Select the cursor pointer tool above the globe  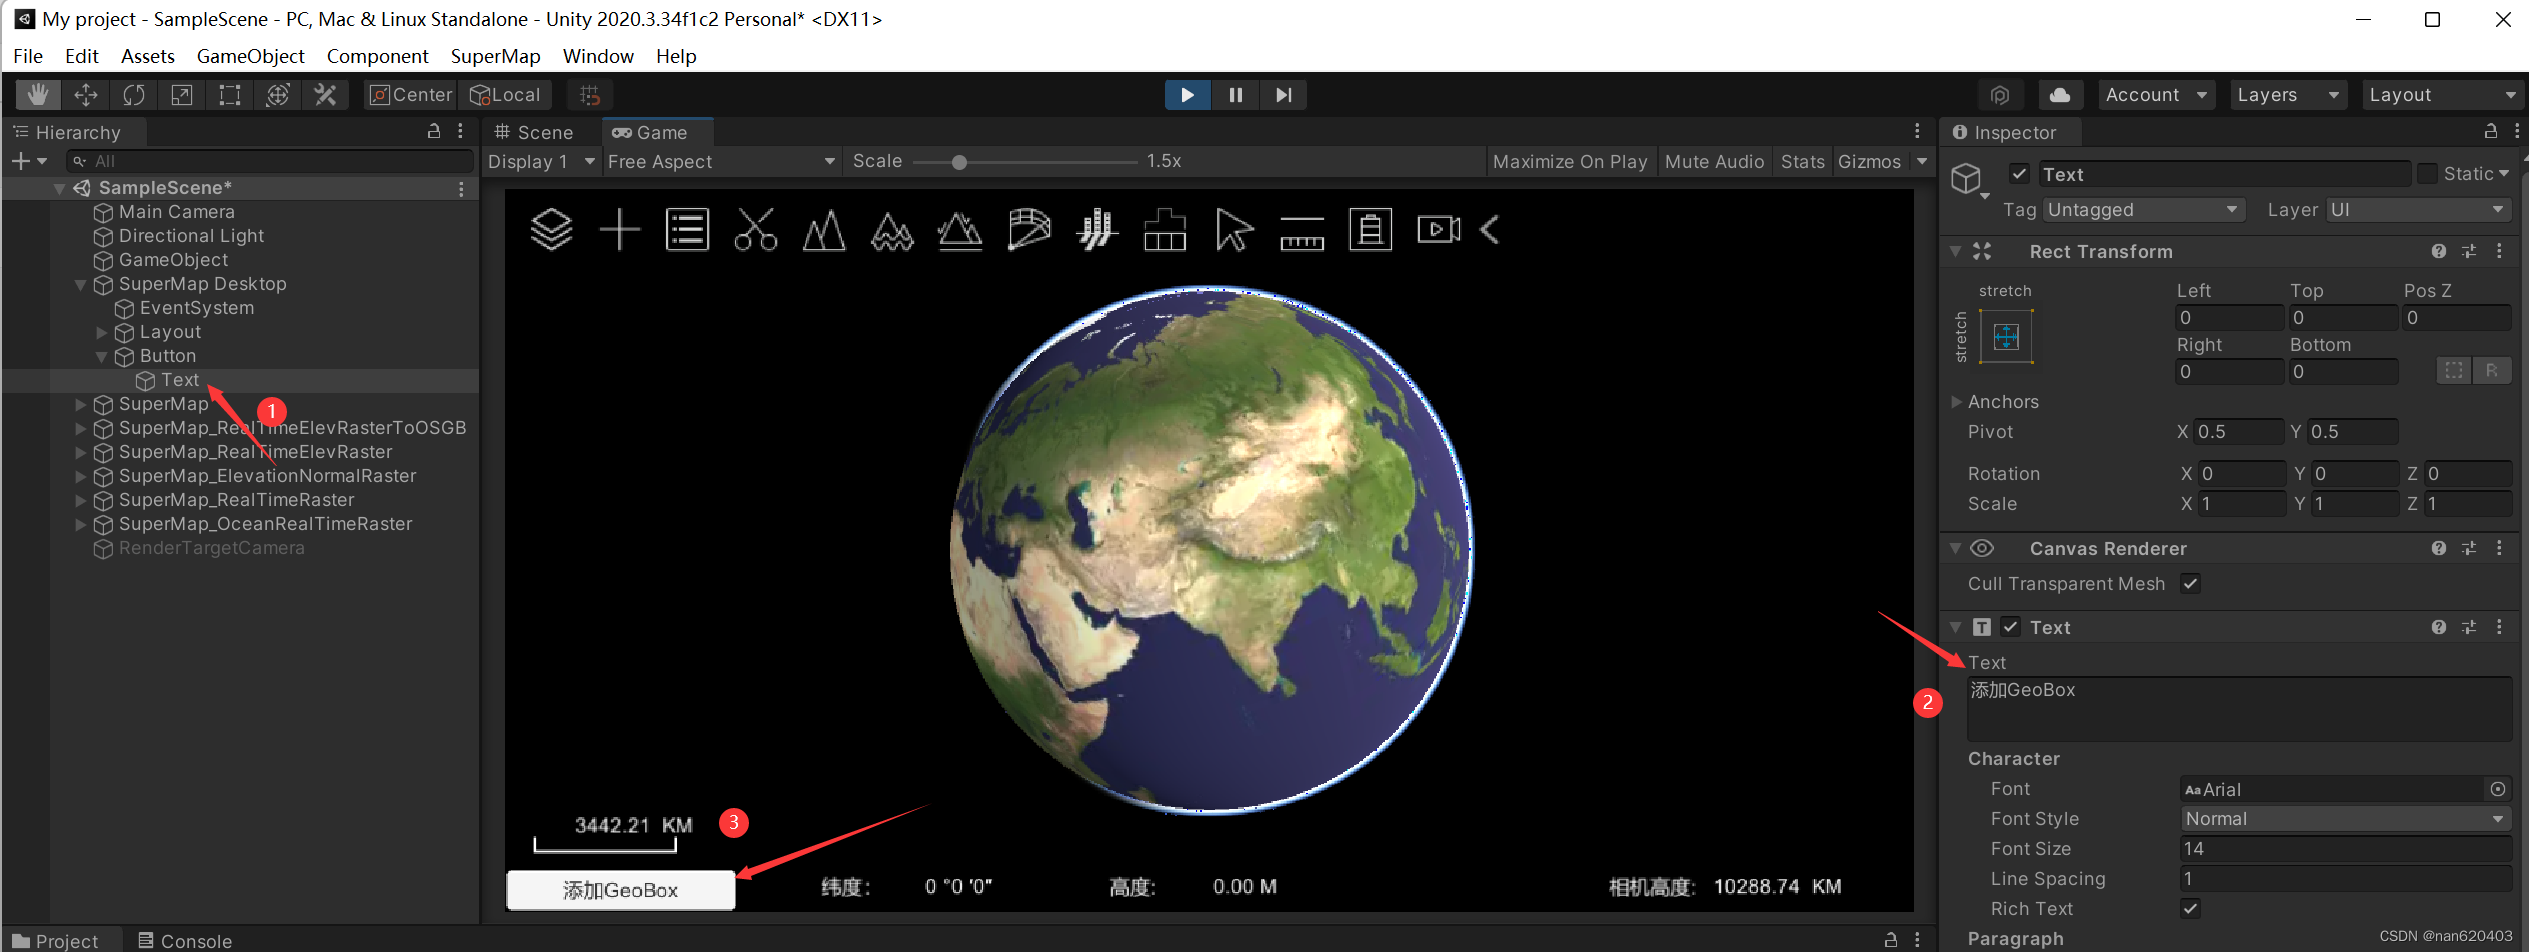coord(1233,229)
